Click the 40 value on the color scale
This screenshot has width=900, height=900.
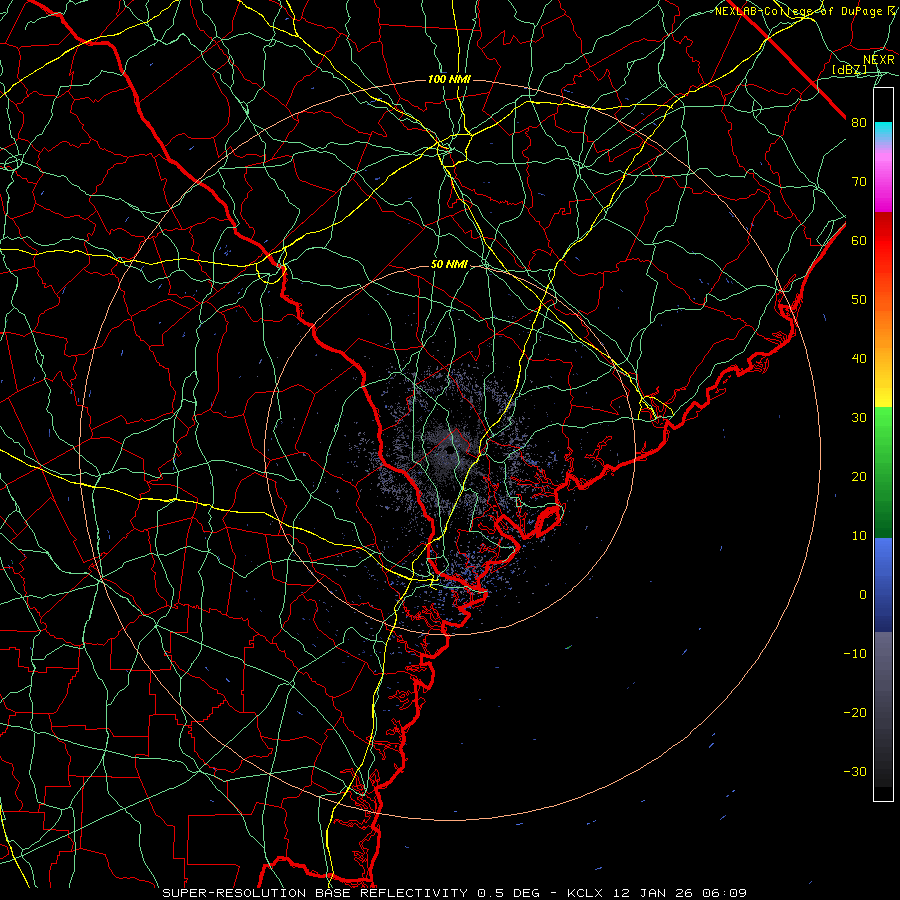pyautogui.click(x=859, y=359)
